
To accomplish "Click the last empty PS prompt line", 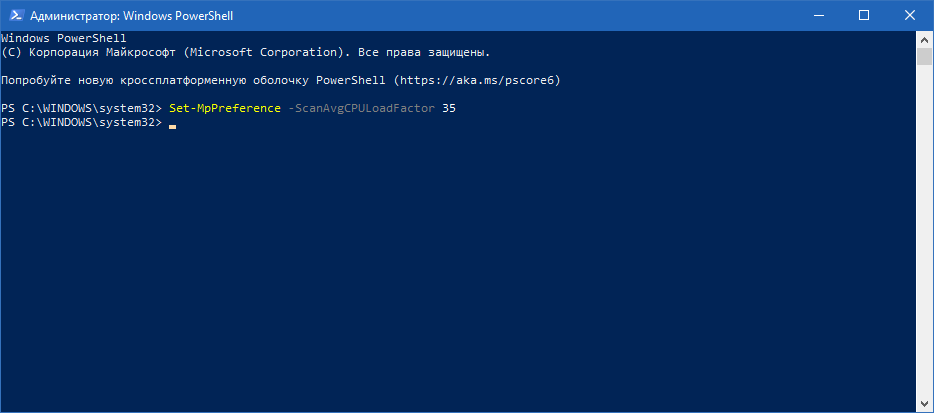I will pos(82,122).
